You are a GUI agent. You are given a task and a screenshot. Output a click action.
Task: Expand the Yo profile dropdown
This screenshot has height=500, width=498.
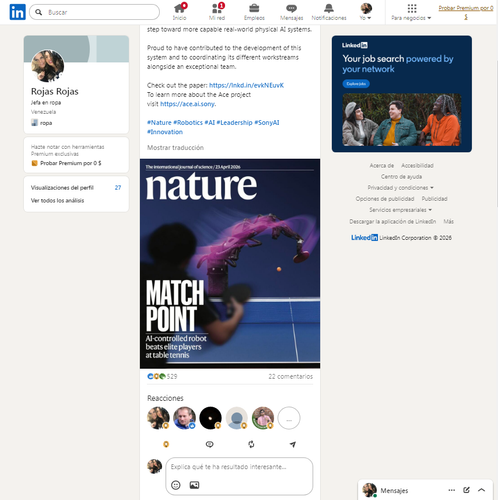tap(366, 12)
